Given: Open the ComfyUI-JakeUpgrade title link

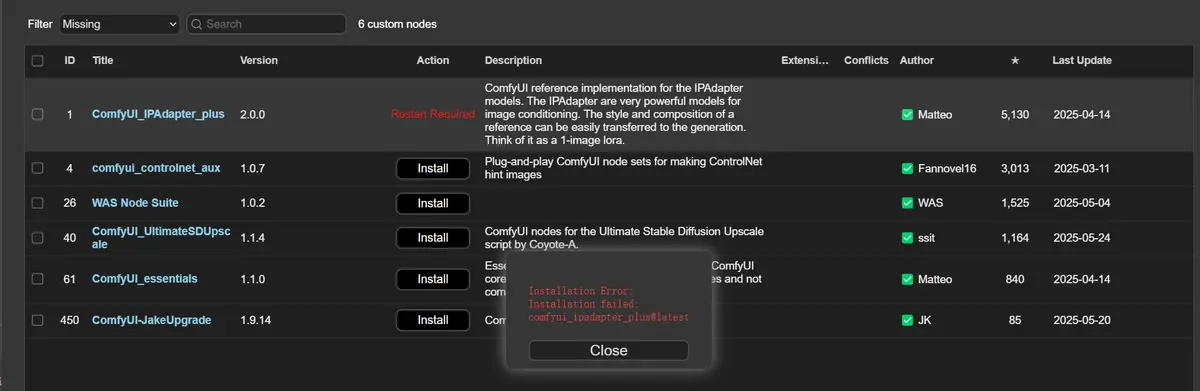Looking at the screenshot, I should [x=152, y=320].
